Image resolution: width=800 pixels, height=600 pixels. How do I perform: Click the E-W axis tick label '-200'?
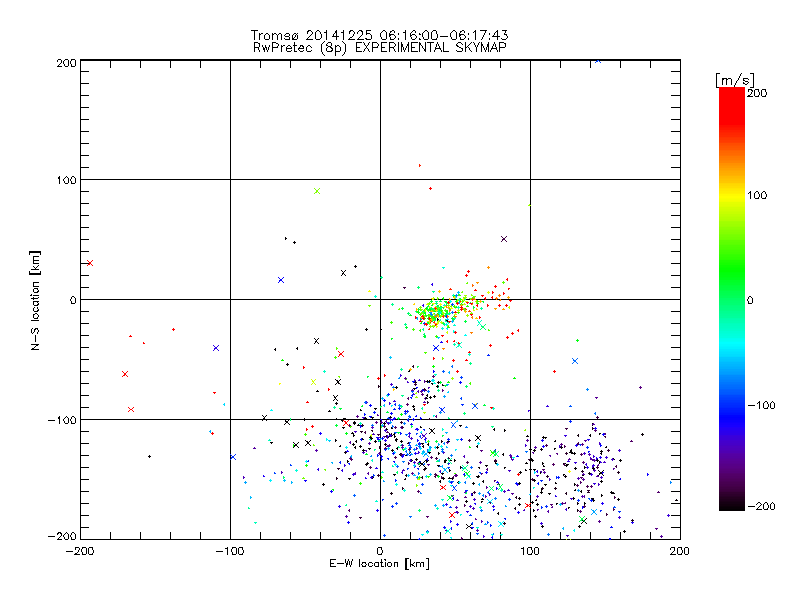point(81,551)
